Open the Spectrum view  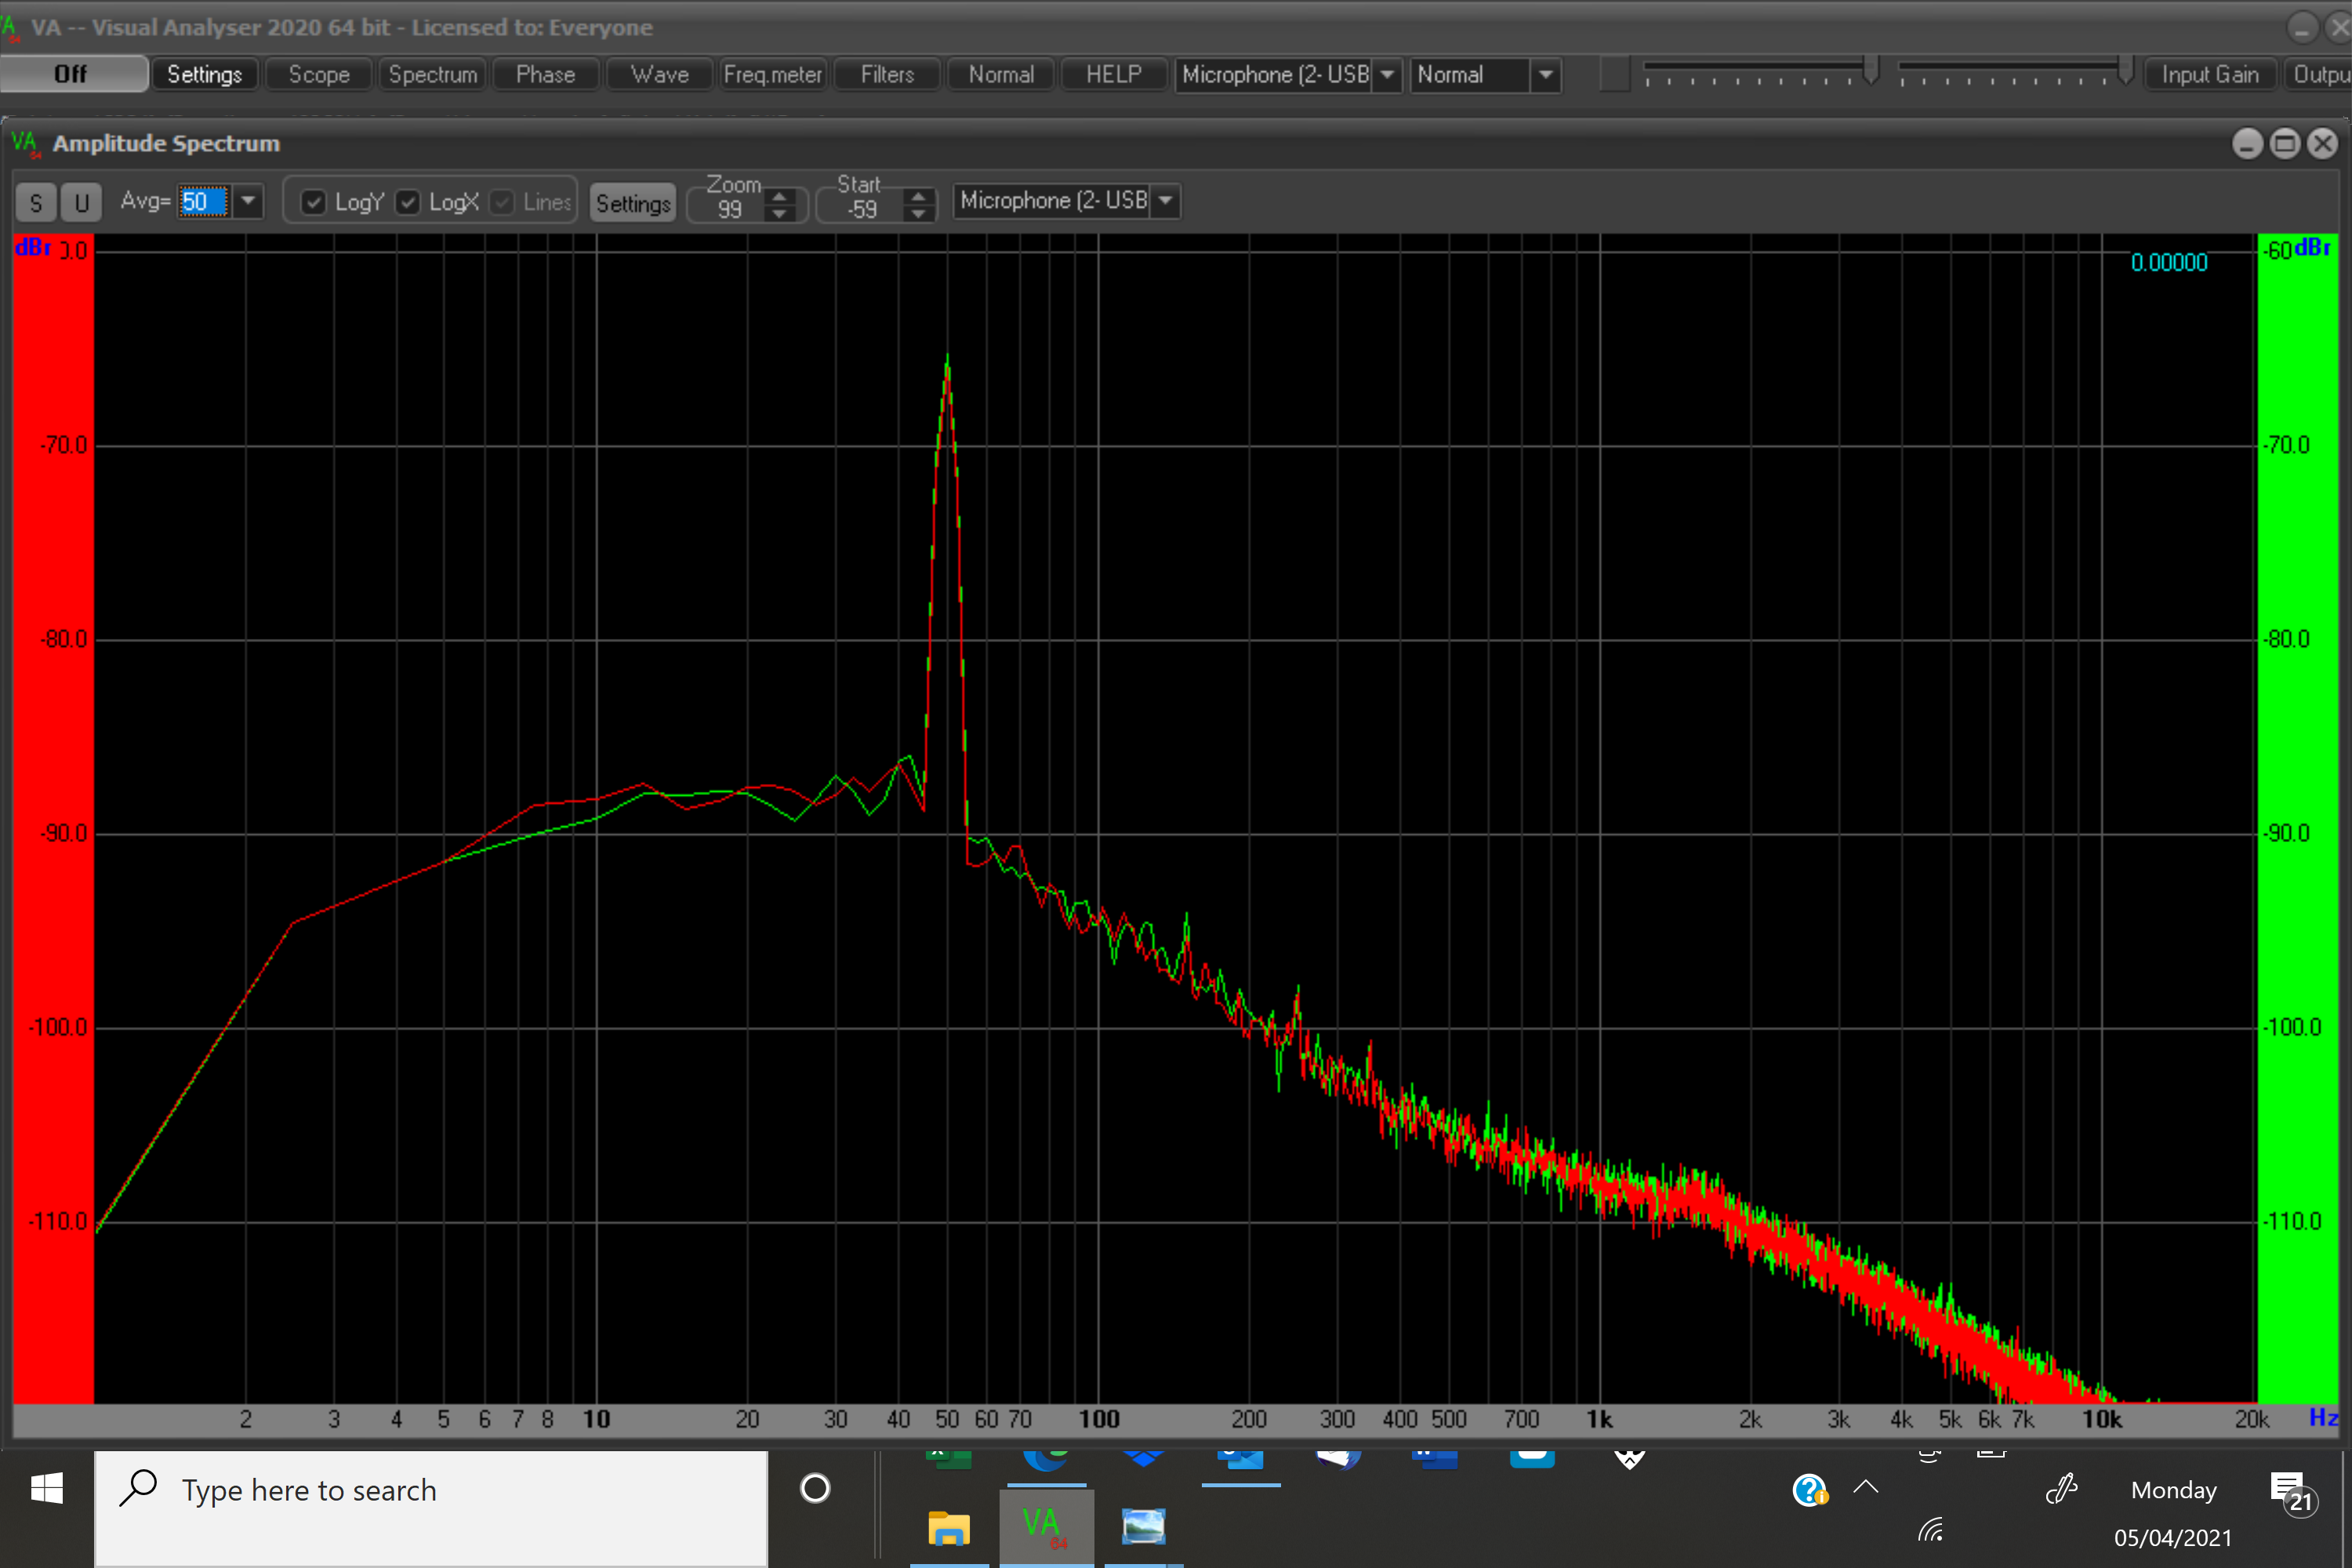433,75
